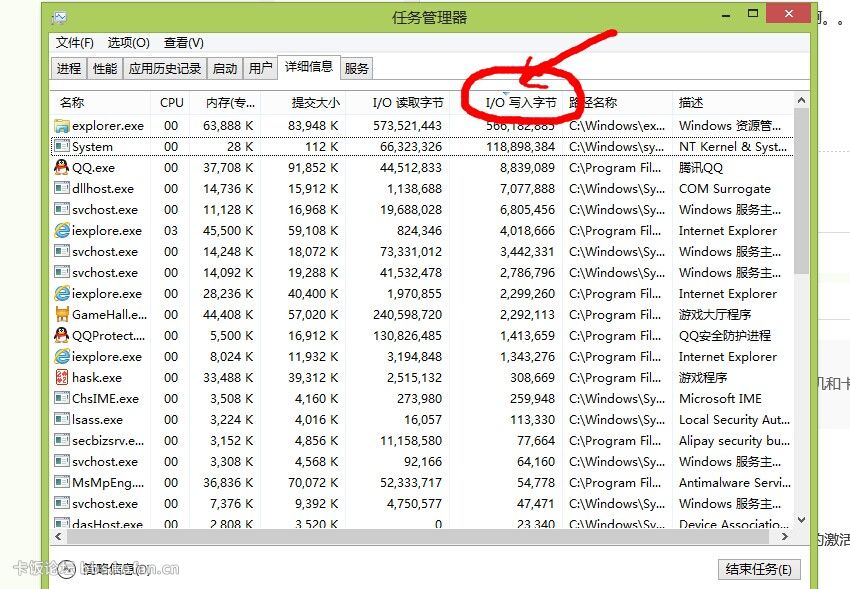This screenshot has width=850, height=589.
Task: Click icon of svchost.exe using 11,128 K
Action: [62, 210]
